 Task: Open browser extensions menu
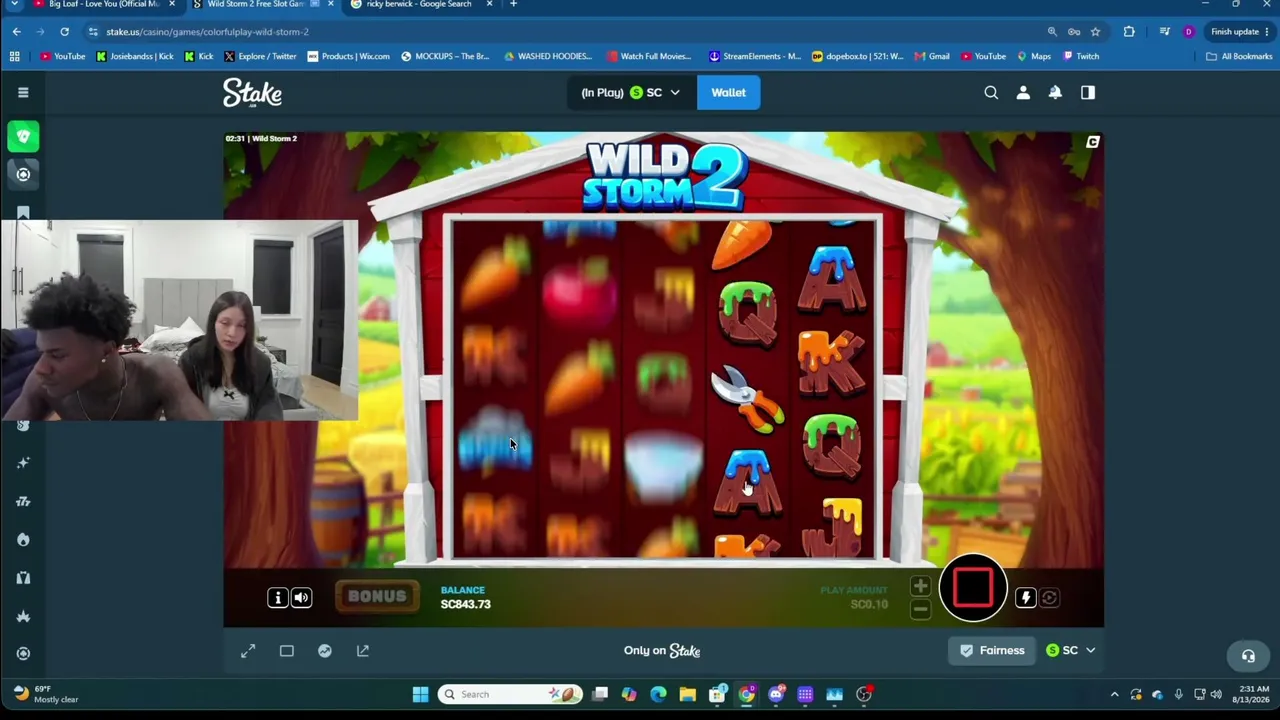(1129, 32)
